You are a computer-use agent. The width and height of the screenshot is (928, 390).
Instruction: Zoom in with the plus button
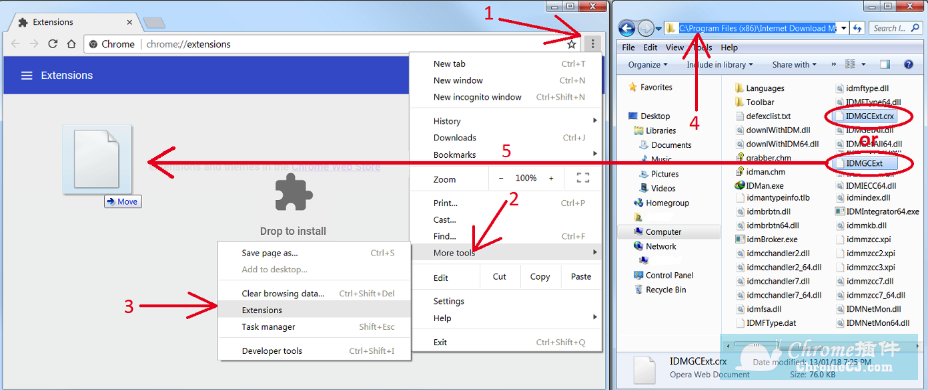tap(551, 178)
